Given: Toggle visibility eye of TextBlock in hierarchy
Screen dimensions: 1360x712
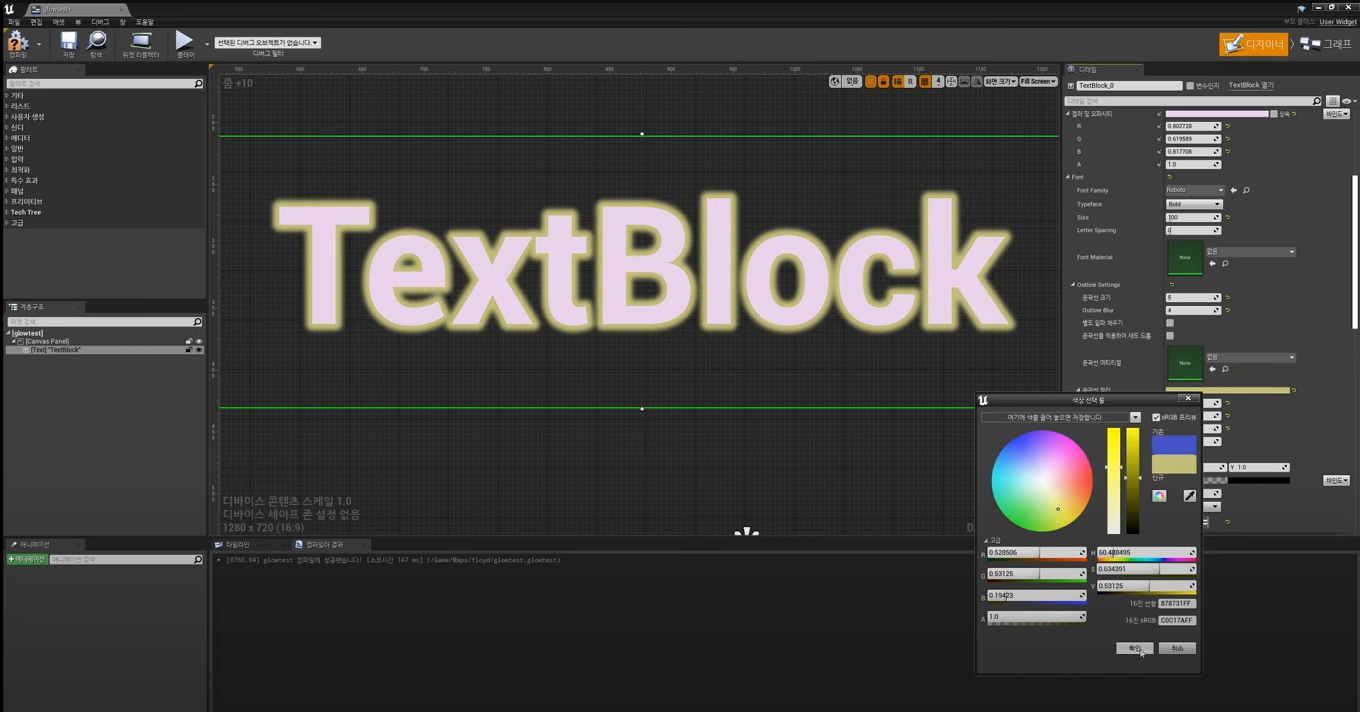Looking at the screenshot, I should point(198,350).
